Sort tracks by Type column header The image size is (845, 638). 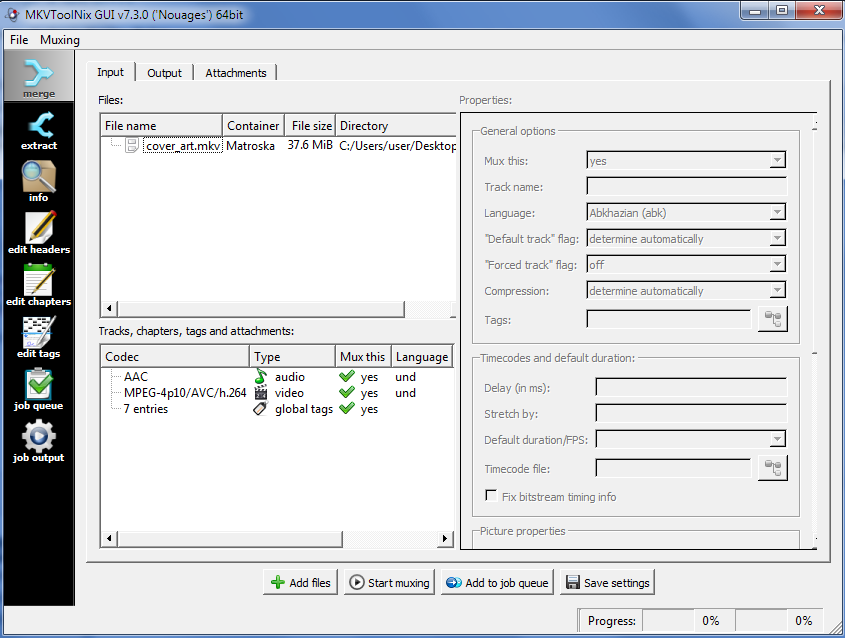tap(293, 357)
